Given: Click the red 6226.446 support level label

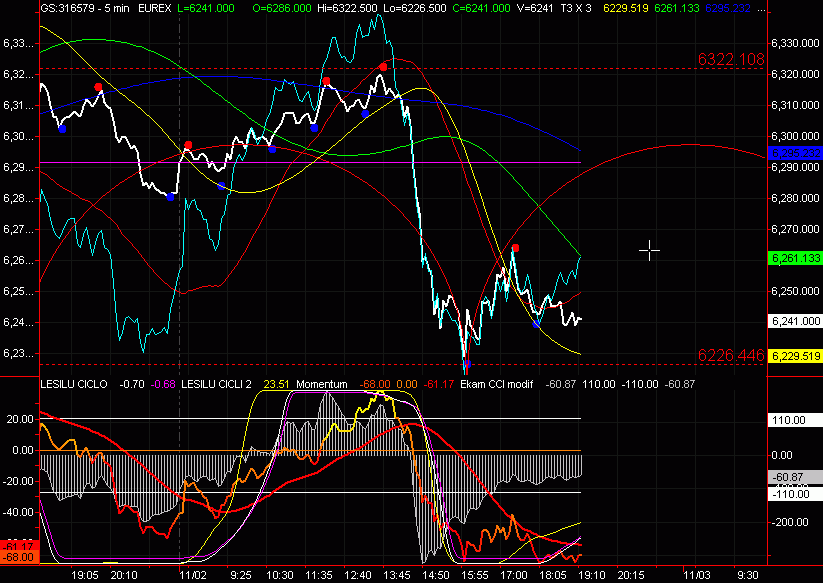Looking at the screenshot, I should point(731,355).
